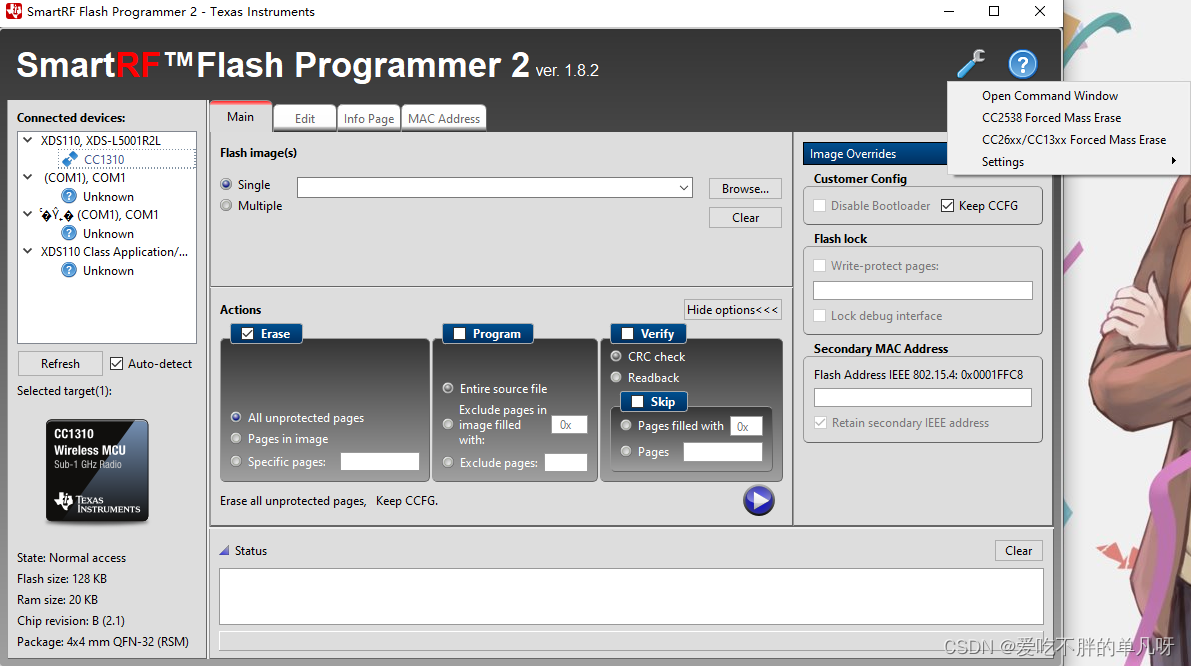
Task: Clear the Status log
Action: point(1019,551)
